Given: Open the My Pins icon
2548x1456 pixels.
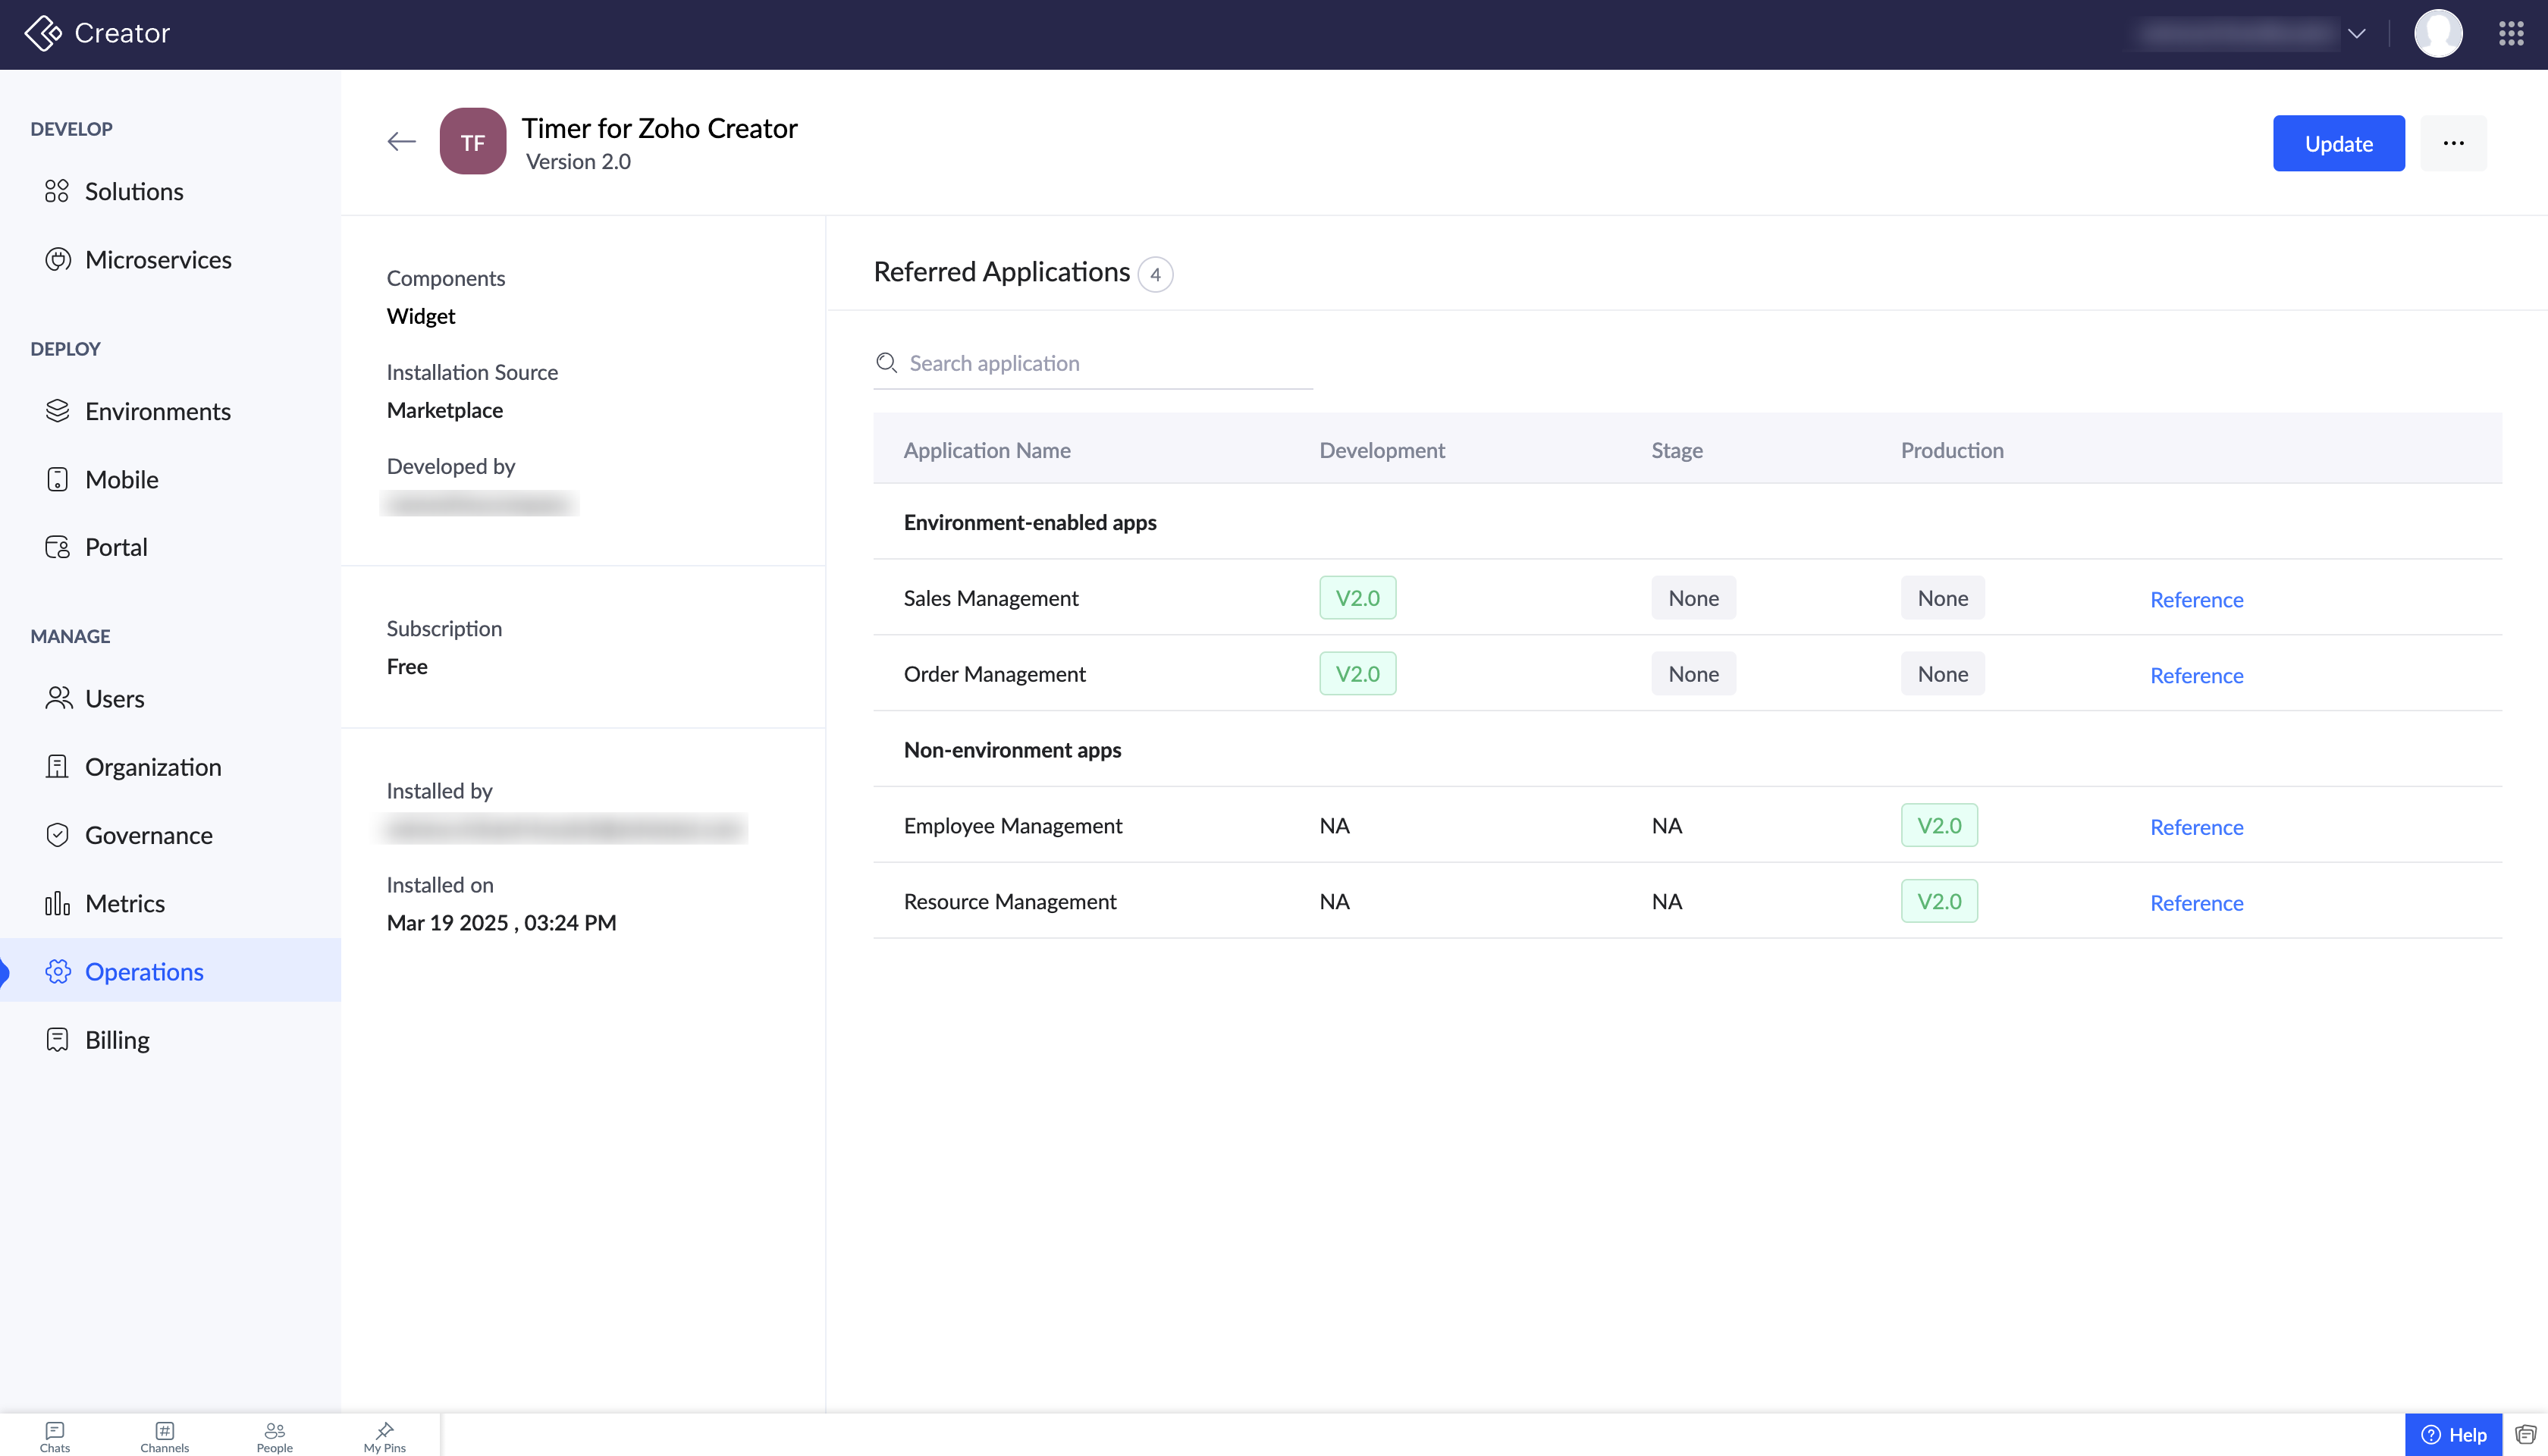Looking at the screenshot, I should point(384,1436).
